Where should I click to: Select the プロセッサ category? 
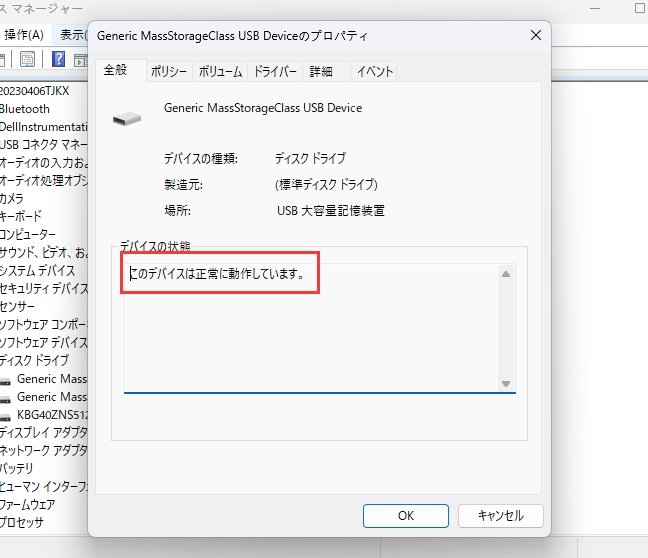tap(21, 522)
